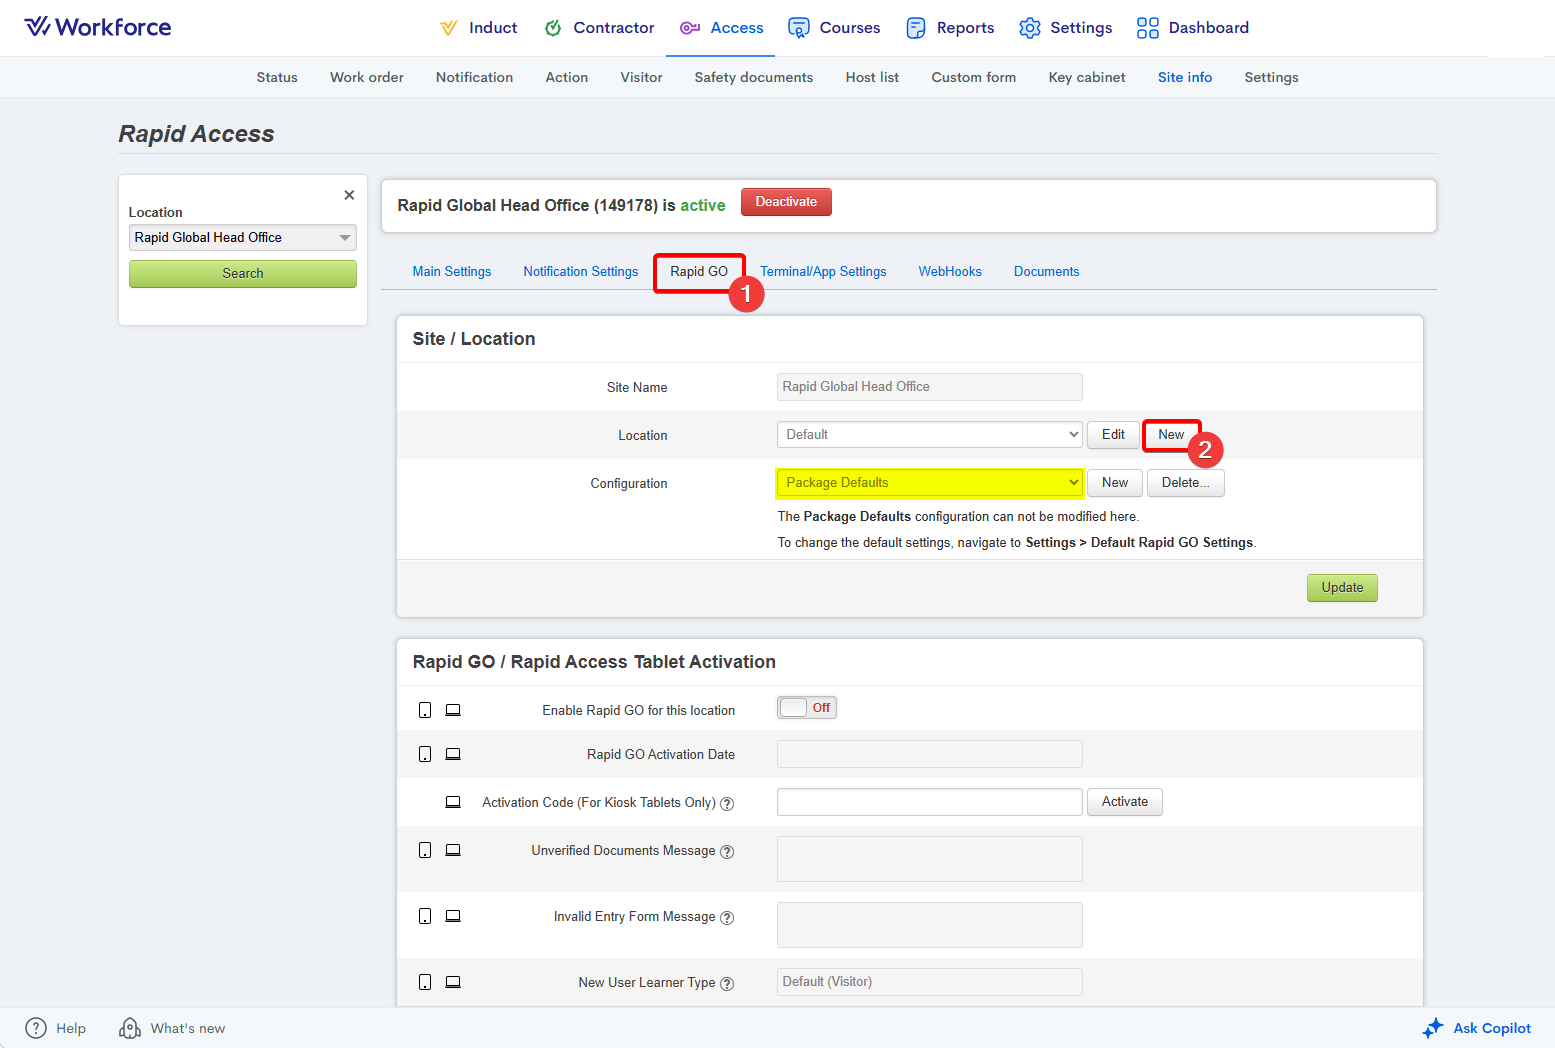The height and width of the screenshot is (1048, 1555).
Task: Show help for Invalid Entry Form Message
Action: pos(727,918)
